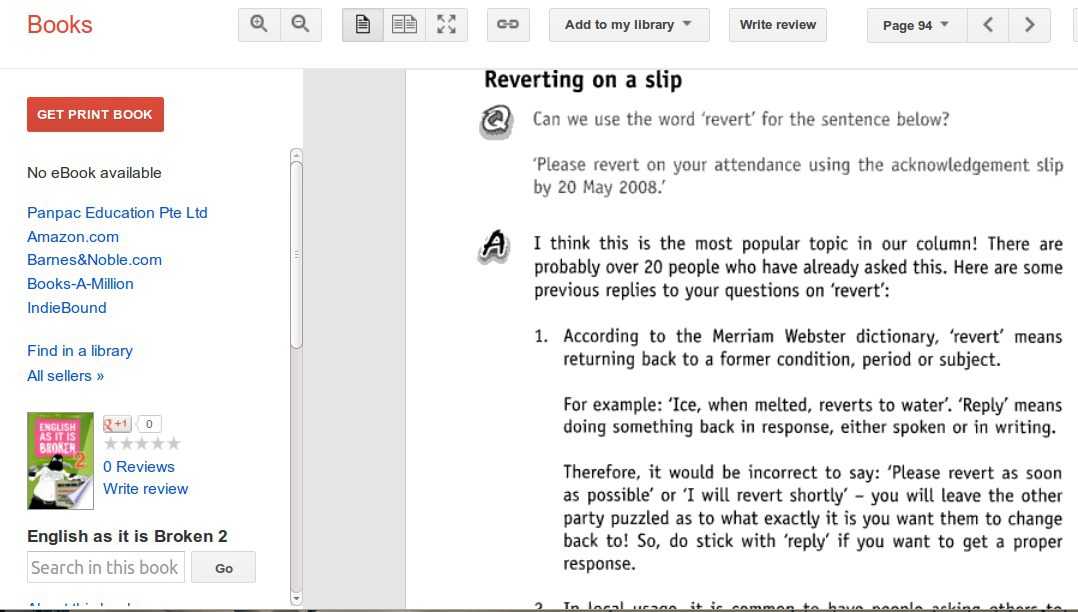The width and height of the screenshot is (1078, 612).
Task: Click the sidebar scrollbar down arrow
Action: click(296, 598)
